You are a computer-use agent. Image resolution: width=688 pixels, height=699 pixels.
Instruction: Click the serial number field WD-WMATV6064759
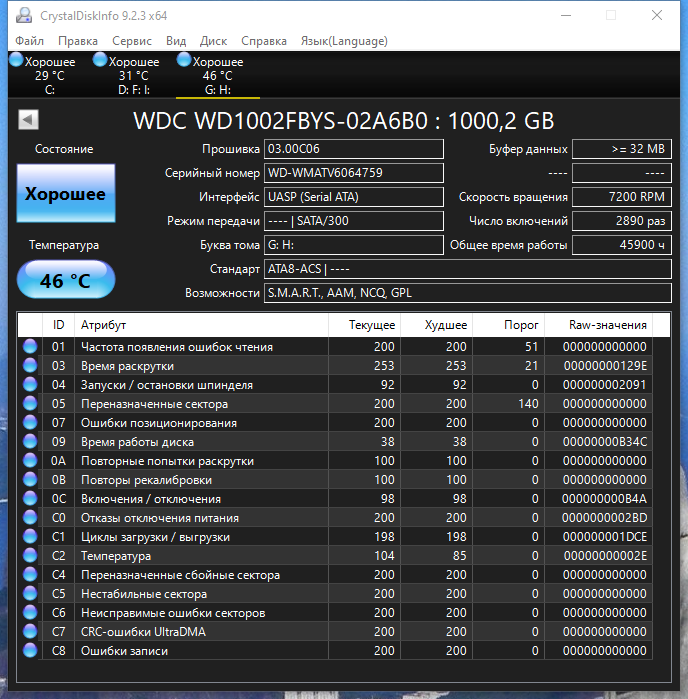coord(354,173)
